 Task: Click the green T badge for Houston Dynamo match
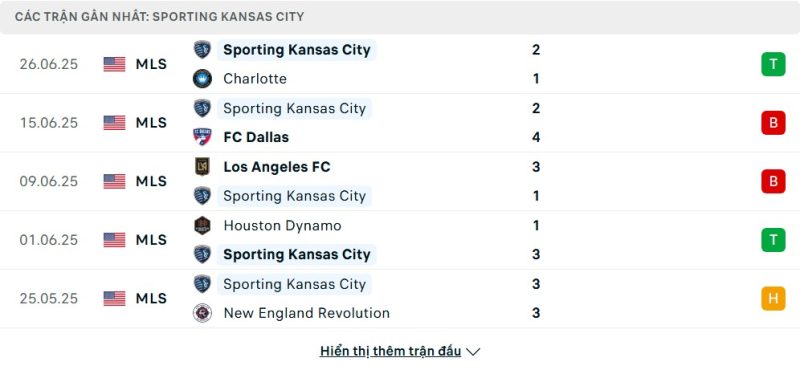pyautogui.click(x=773, y=240)
